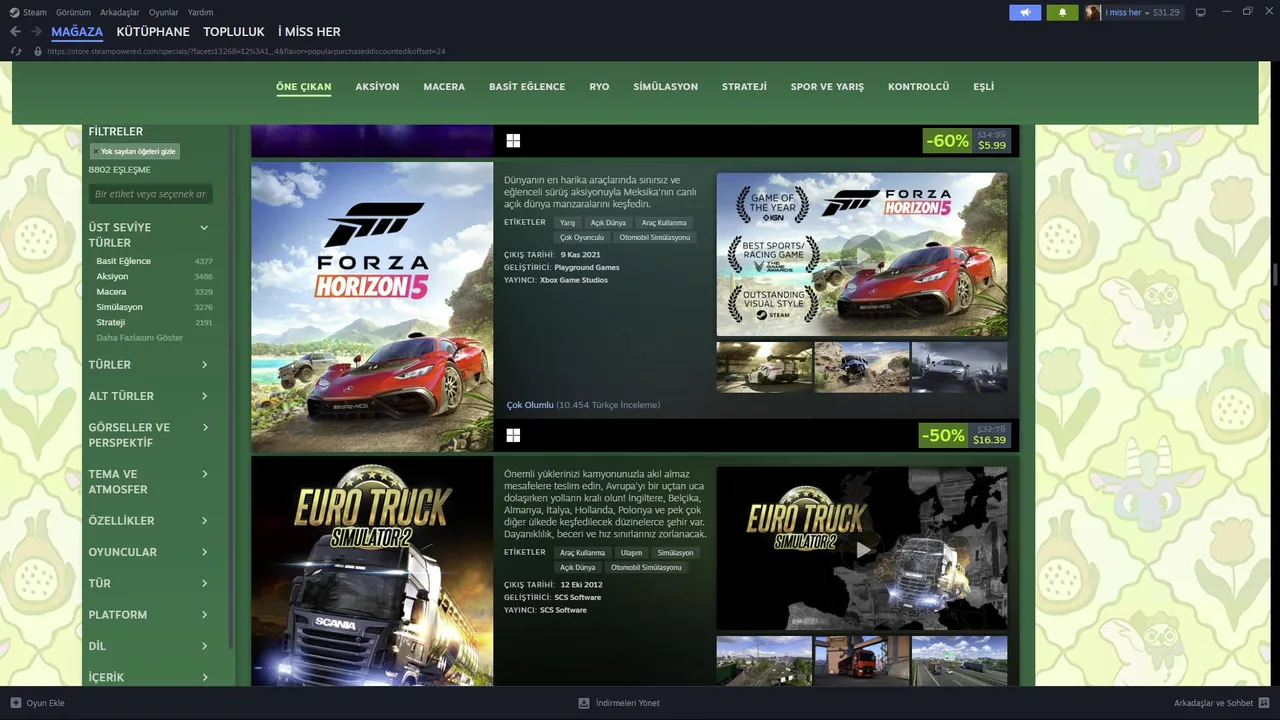Reload the store page with refresh icon
The image size is (1280, 720).
(x=16, y=51)
